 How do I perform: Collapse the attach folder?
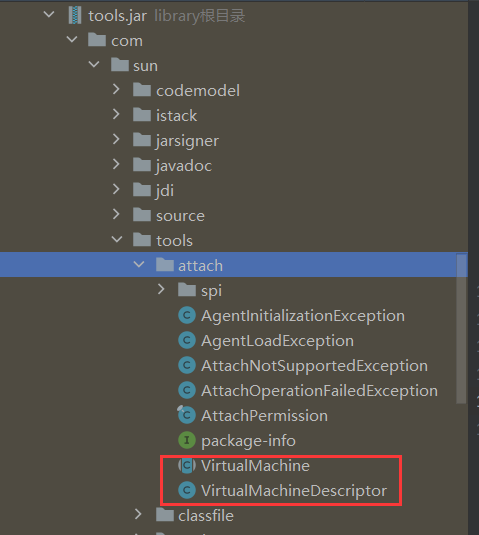click(139, 264)
